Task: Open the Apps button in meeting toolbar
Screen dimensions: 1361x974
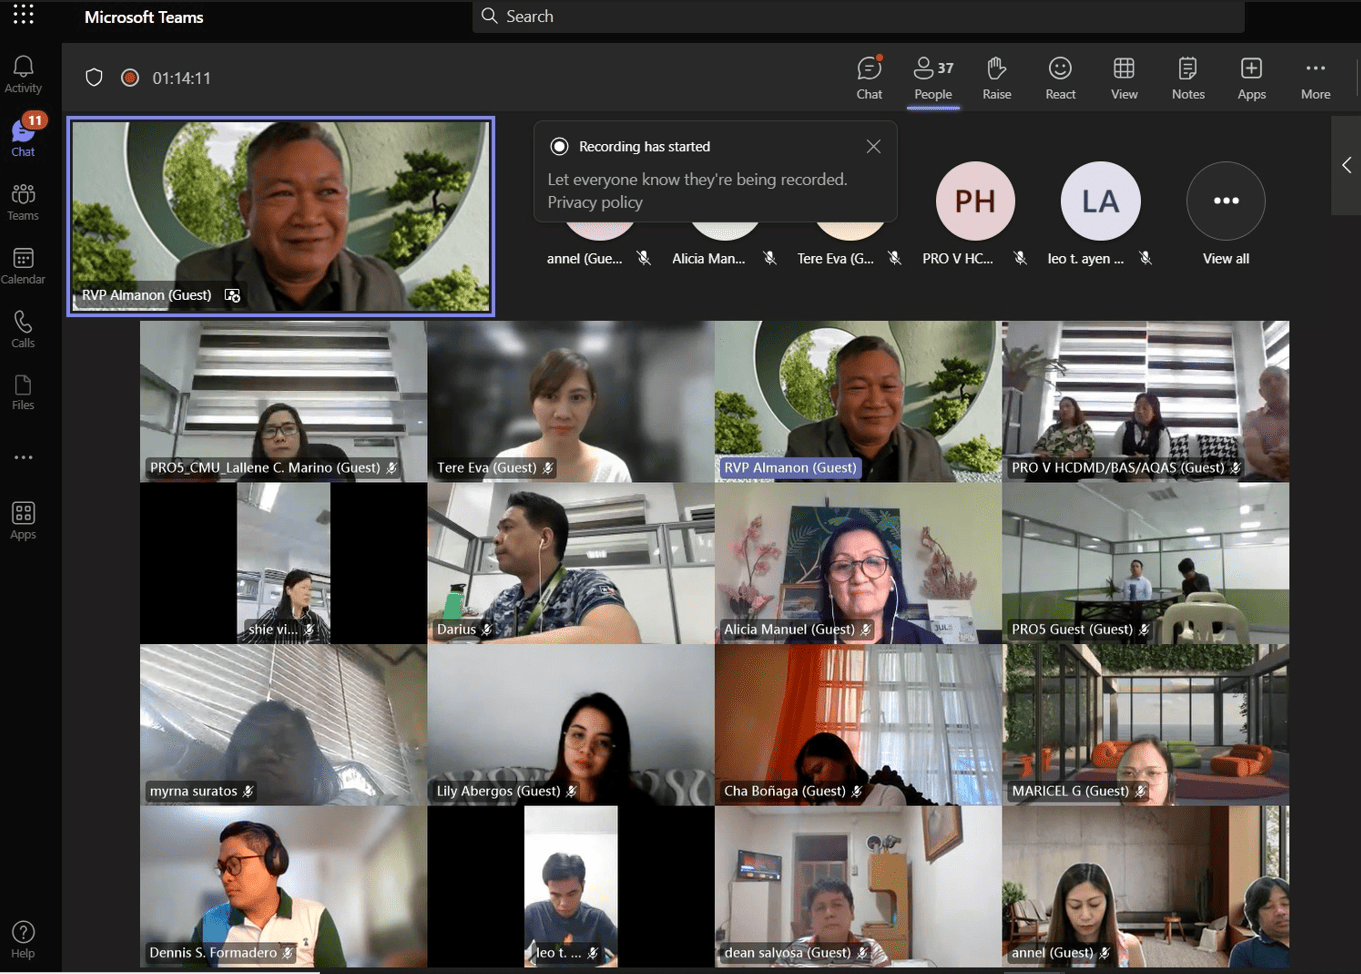Action: coord(1251,78)
